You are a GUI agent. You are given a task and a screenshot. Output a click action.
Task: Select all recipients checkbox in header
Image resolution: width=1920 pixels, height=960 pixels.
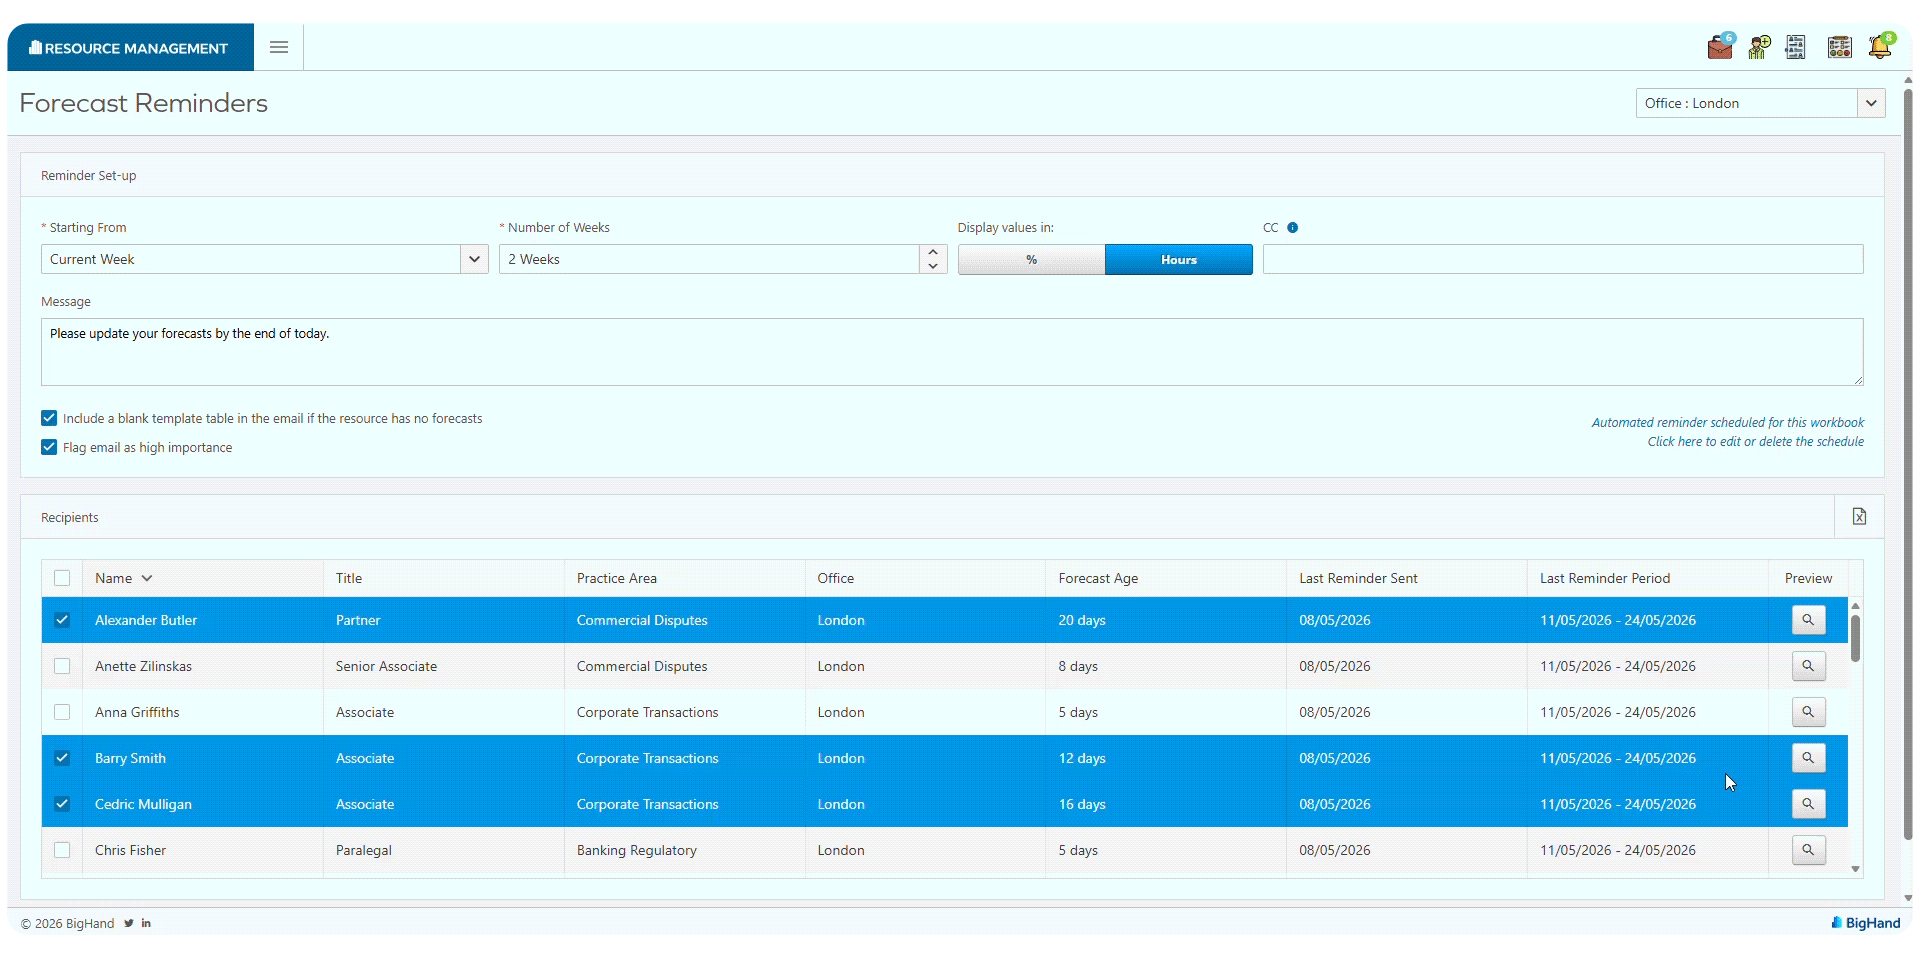(x=62, y=578)
